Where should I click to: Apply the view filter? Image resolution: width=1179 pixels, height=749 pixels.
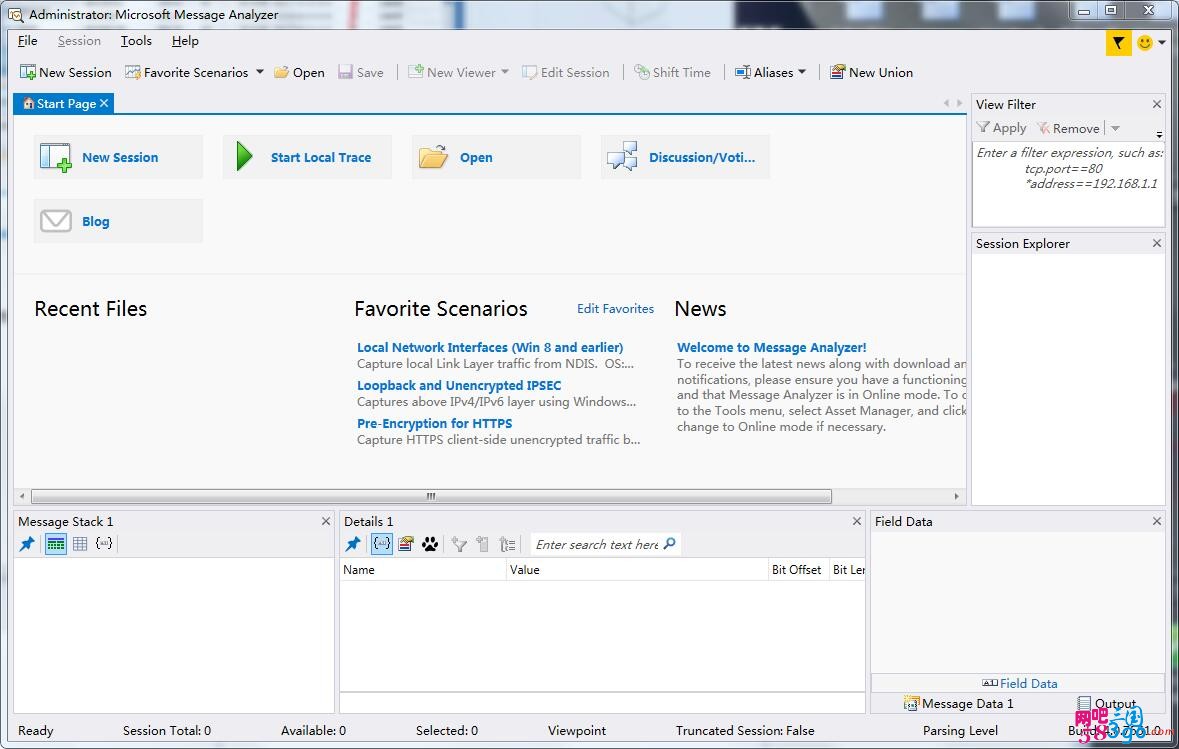pyautogui.click(x=1002, y=128)
